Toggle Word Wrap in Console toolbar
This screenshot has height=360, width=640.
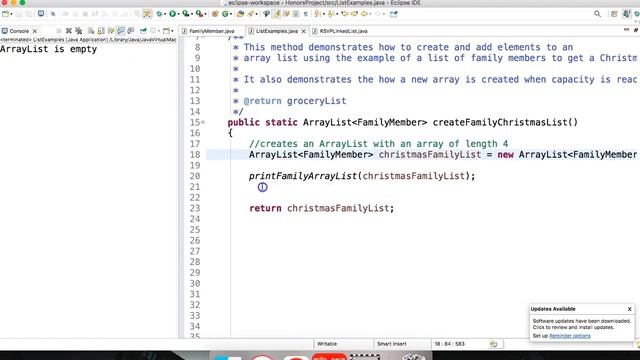coord(110,31)
